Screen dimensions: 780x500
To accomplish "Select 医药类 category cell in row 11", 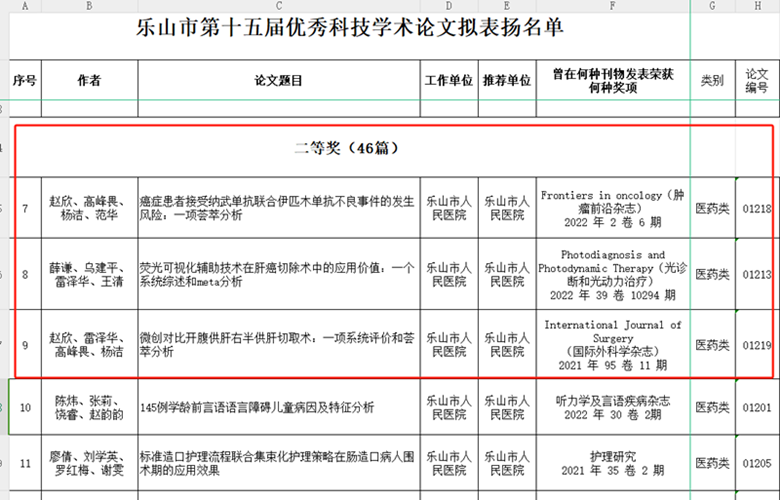I will coord(712,463).
